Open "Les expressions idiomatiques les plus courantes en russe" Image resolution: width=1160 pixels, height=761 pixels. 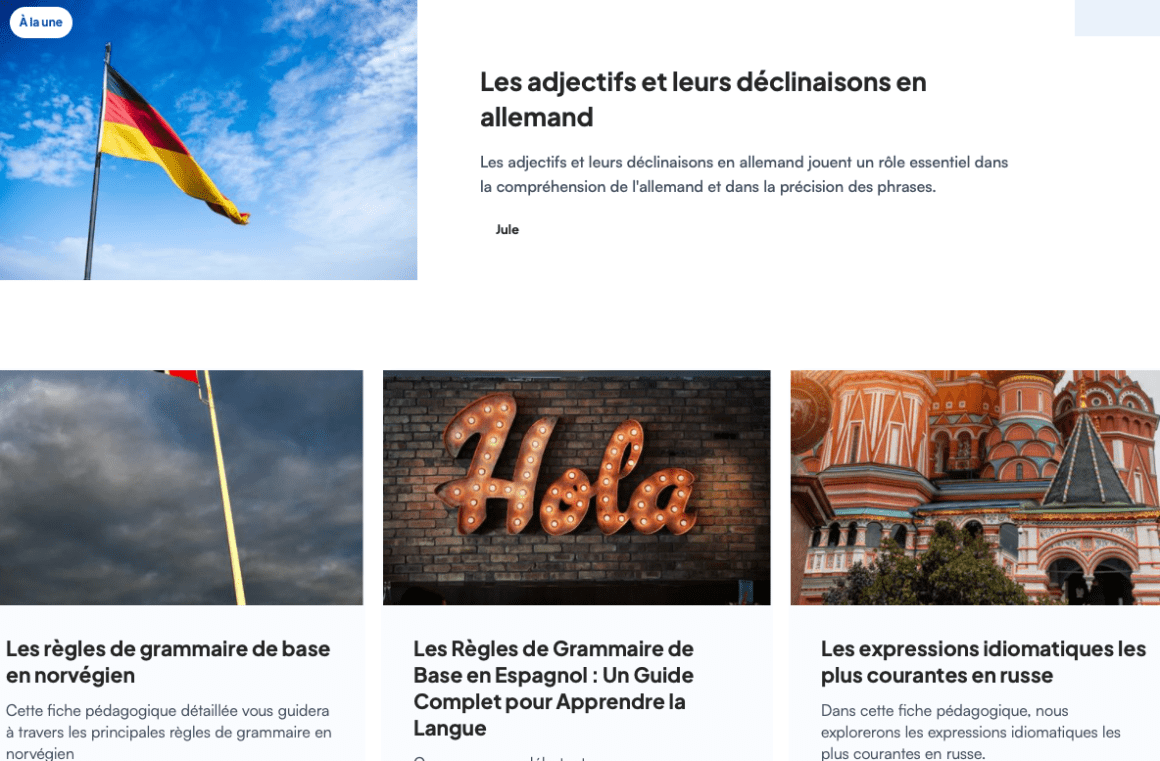pyautogui.click(x=983, y=662)
